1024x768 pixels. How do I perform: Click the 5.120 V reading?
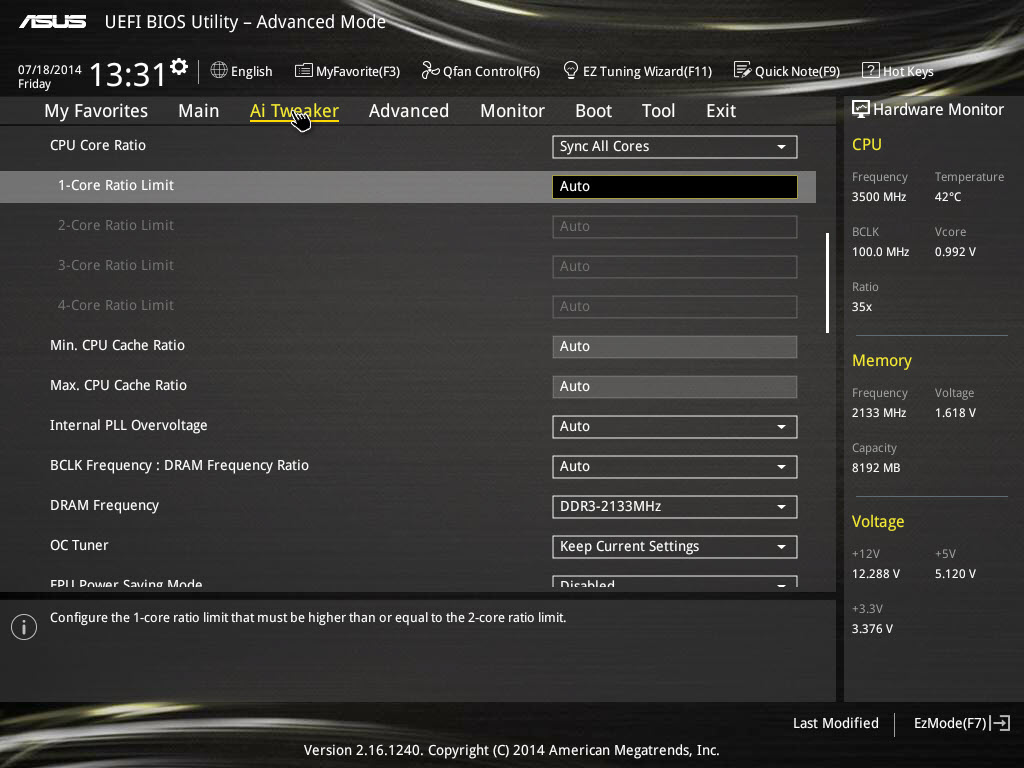click(955, 573)
